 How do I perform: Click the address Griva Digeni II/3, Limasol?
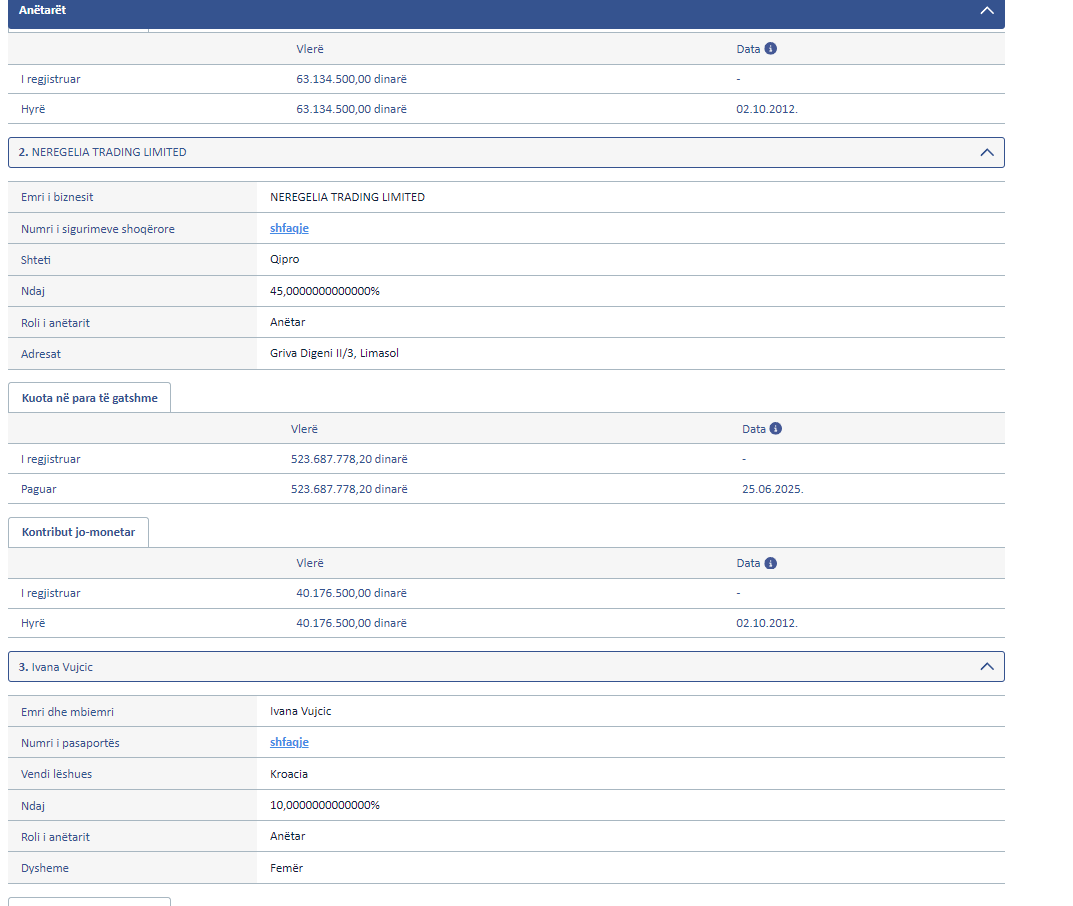point(334,353)
